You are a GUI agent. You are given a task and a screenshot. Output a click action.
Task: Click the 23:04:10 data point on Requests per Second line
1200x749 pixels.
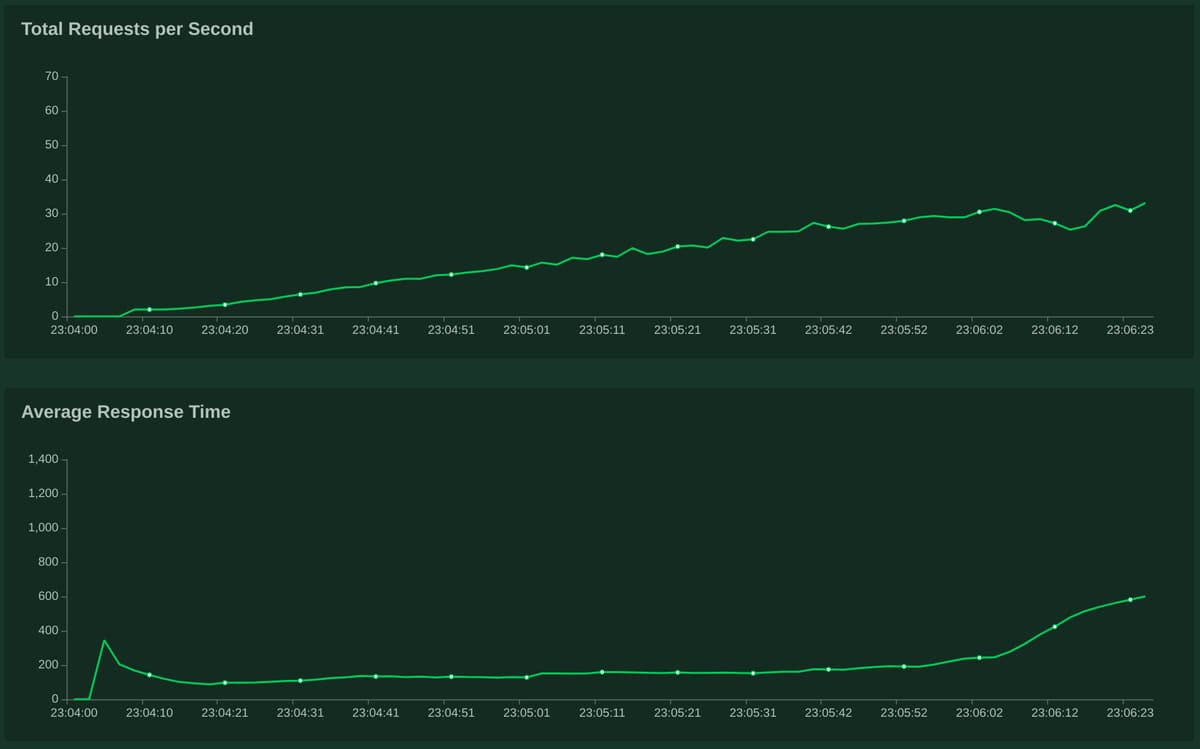[x=150, y=310]
